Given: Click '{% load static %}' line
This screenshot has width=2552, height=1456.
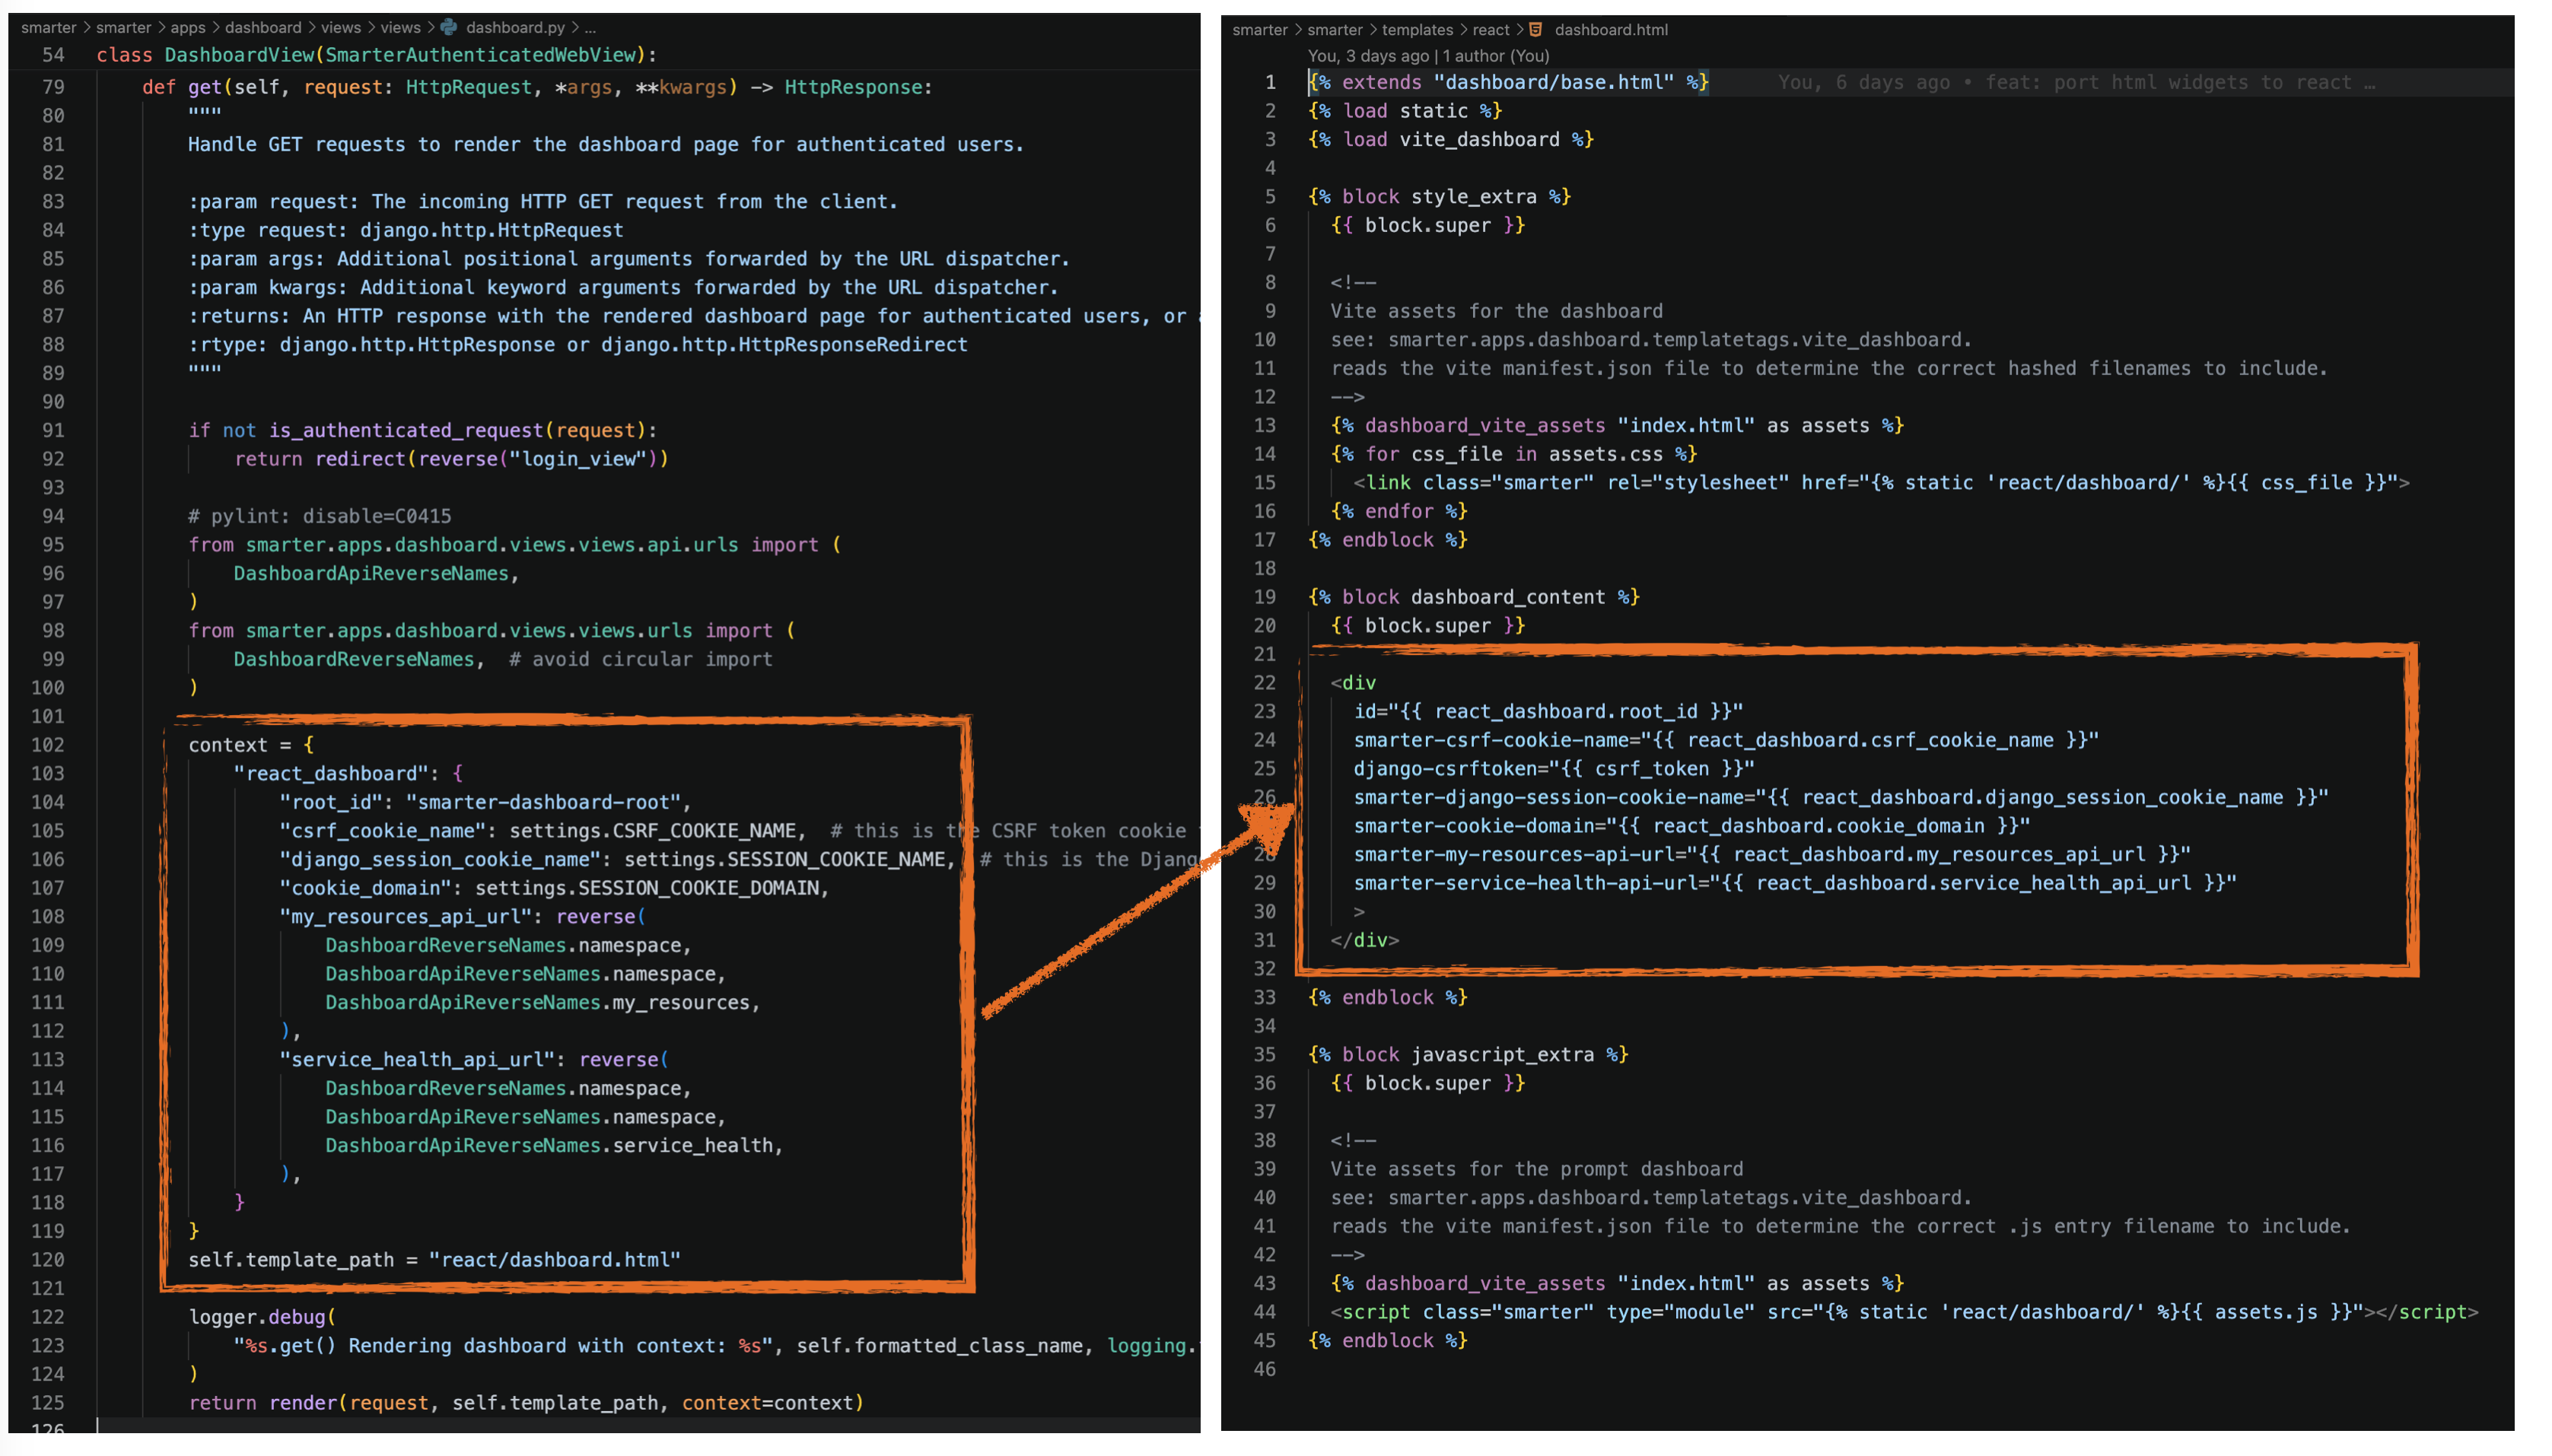Looking at the screenshot, I should (1405, 111).
